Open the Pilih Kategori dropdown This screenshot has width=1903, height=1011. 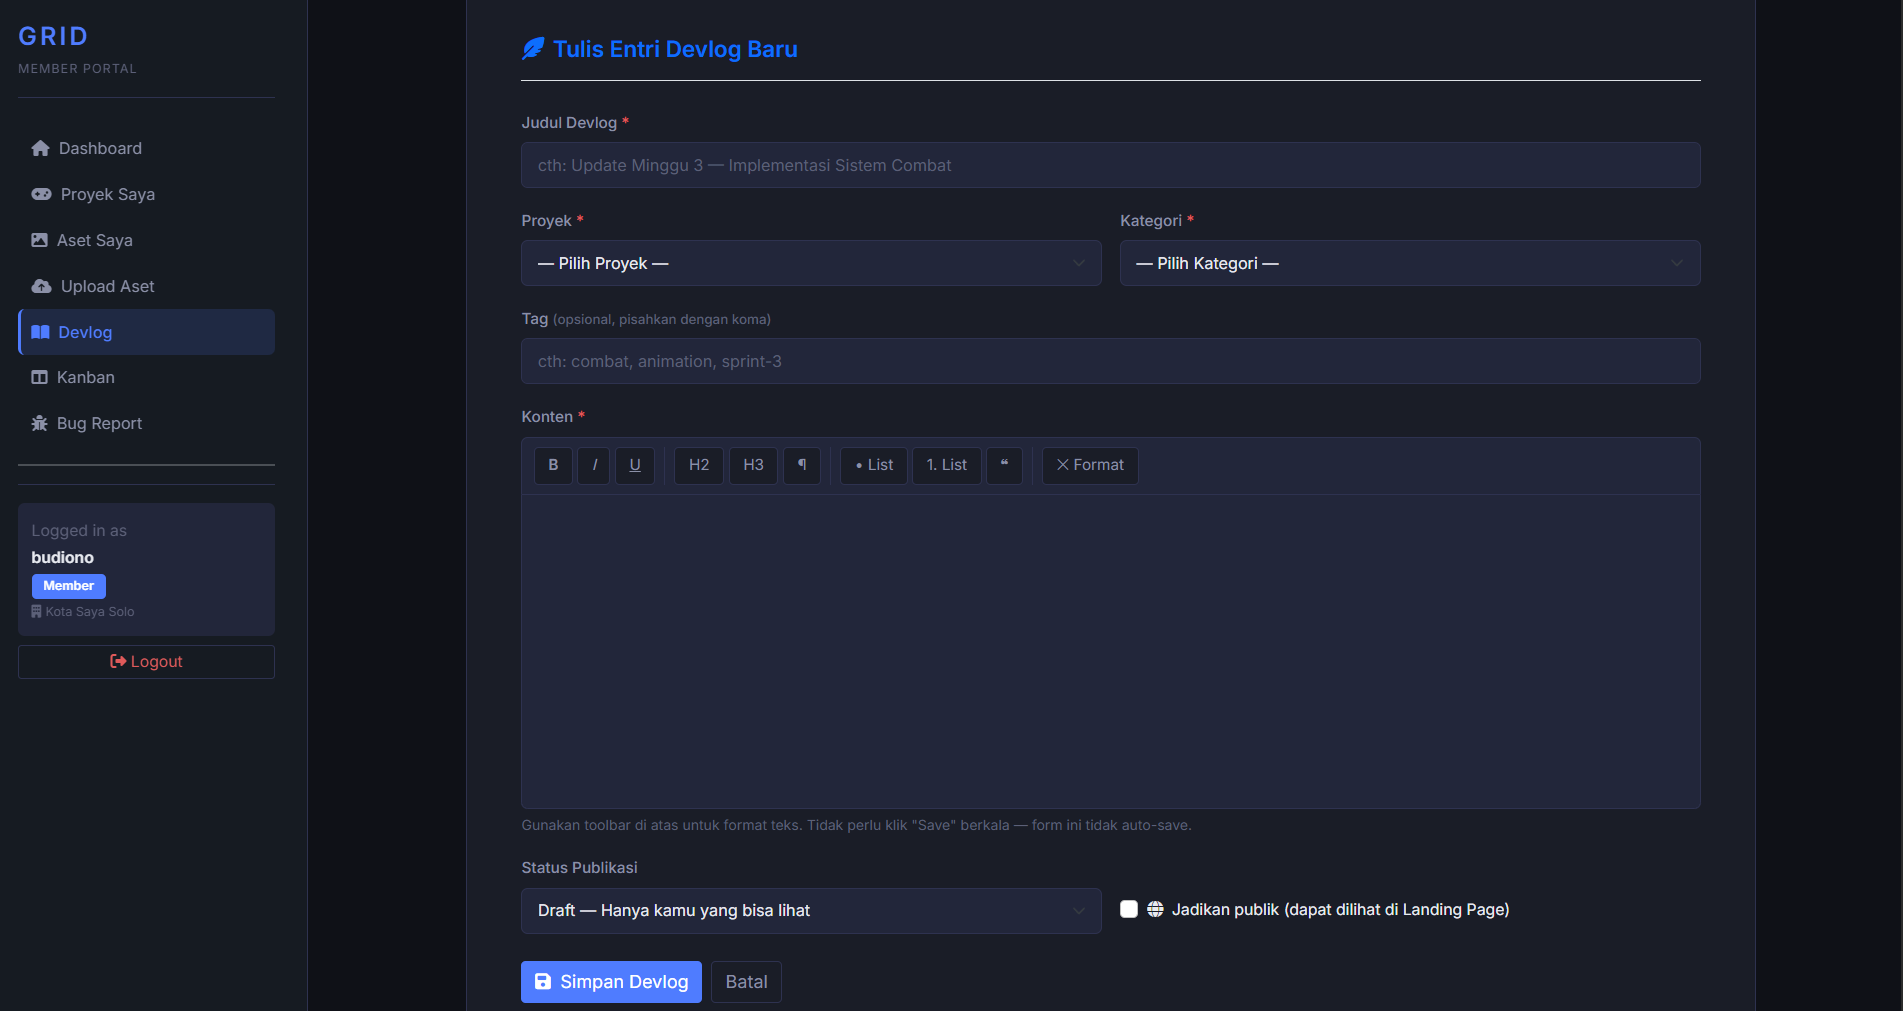[x=1410, y=263]
